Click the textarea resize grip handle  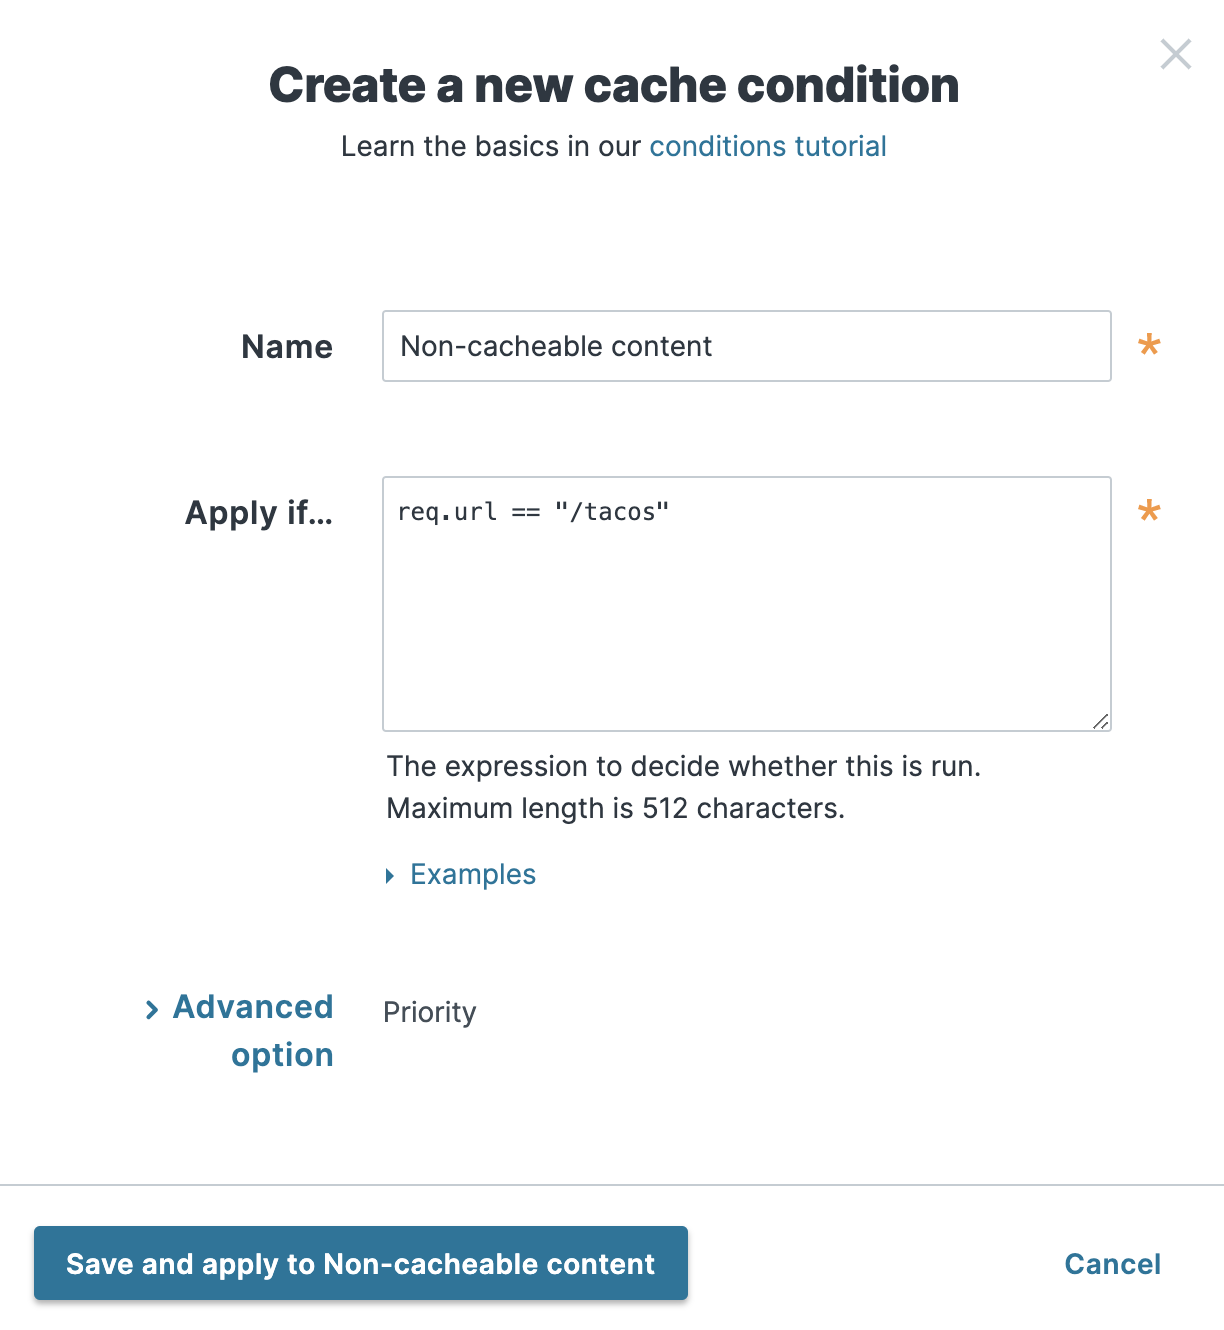[x=1102, y=720]
